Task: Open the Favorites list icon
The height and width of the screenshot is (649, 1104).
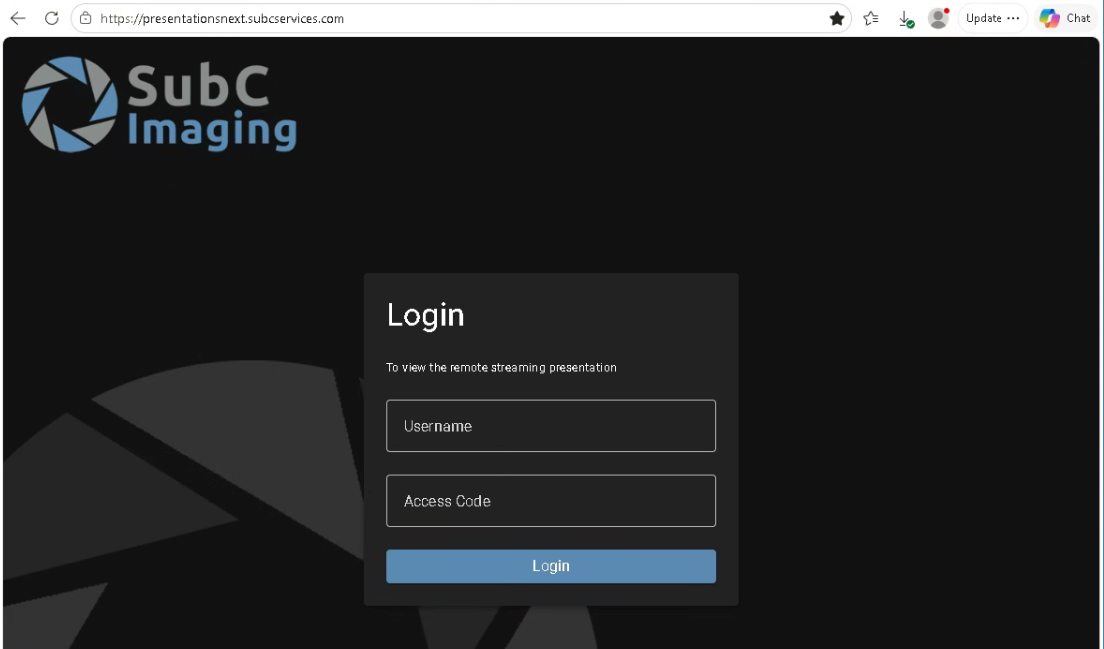Action: [x=871, y=18]
